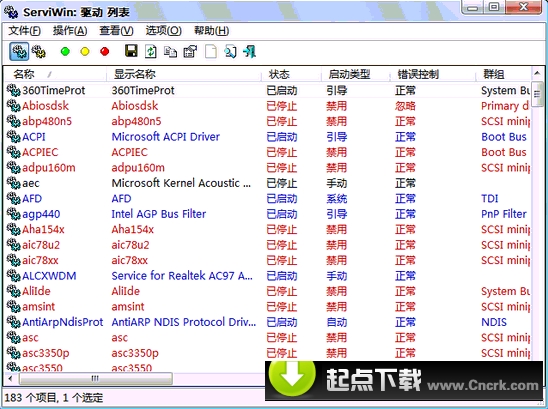The image size is (548, 409).
Task: Click the gear icon next to AFD
Action: (13, 198)
